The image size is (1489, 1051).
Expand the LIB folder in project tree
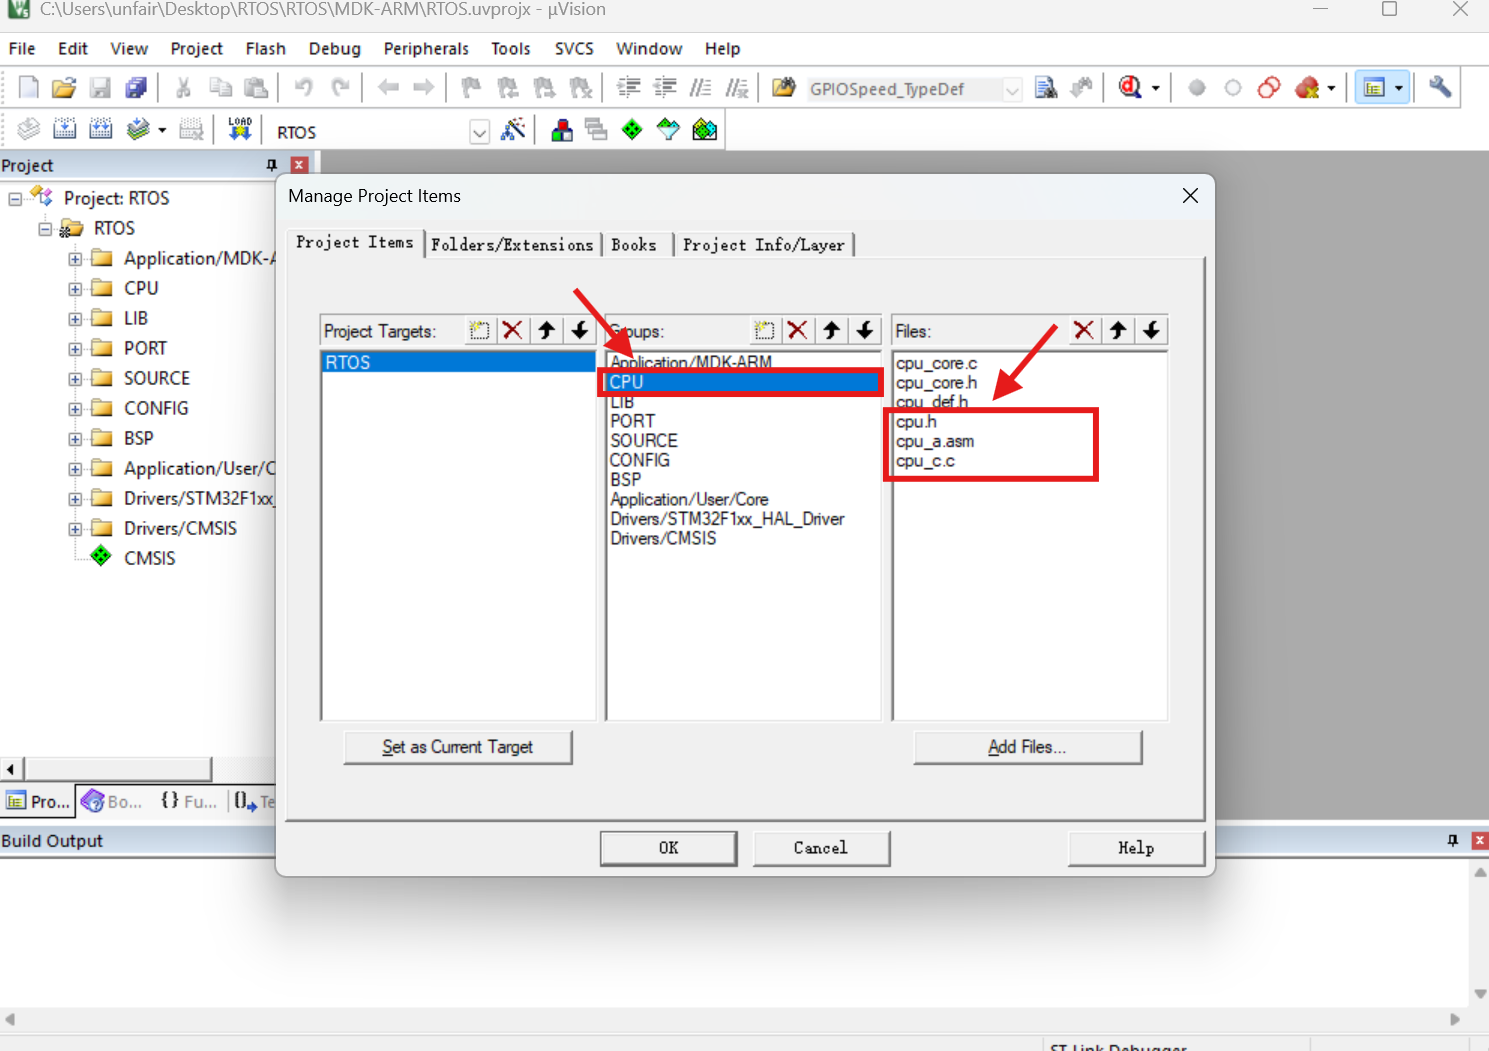75,318
